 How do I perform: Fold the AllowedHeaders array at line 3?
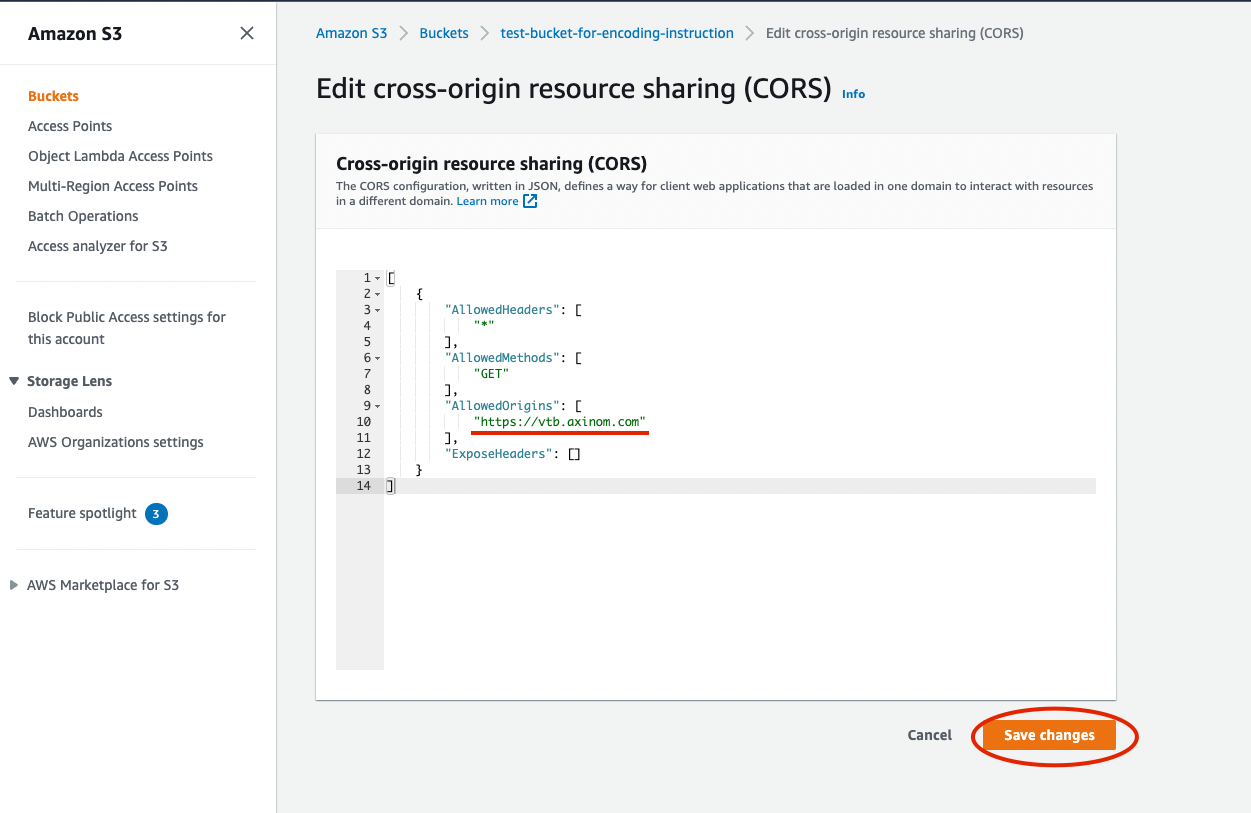click(377, 310)
